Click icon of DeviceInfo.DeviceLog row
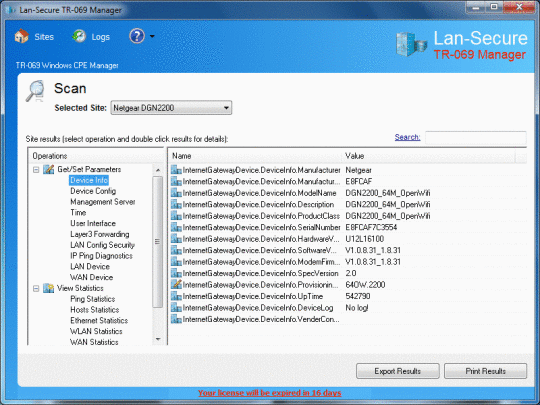Viewport: 540px width, 405px height. [x=176, y=308]
